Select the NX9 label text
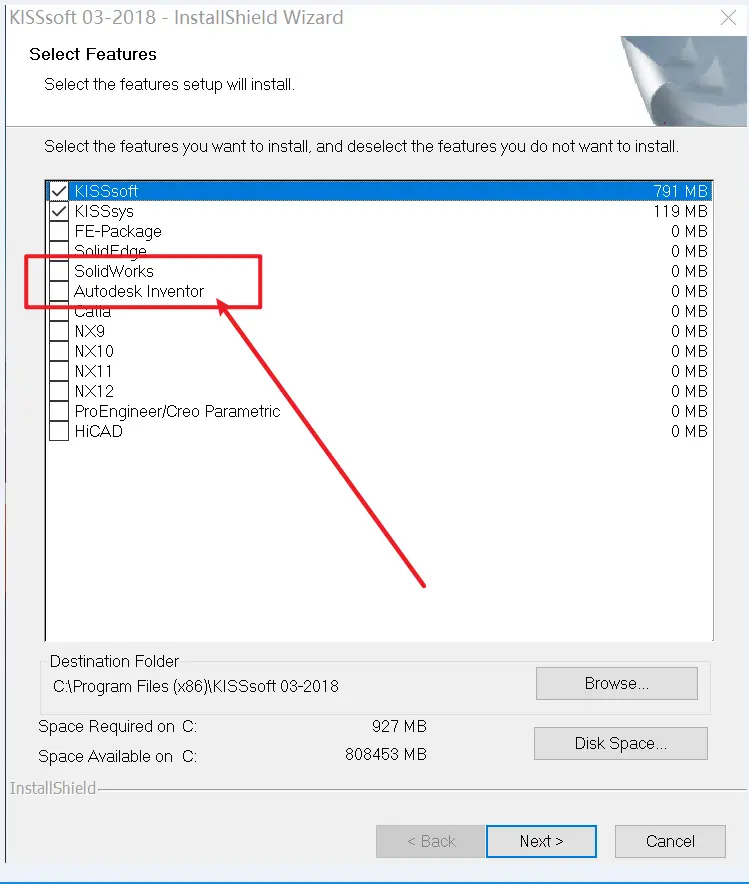The image size is (749, 884). tap(90, 332)
